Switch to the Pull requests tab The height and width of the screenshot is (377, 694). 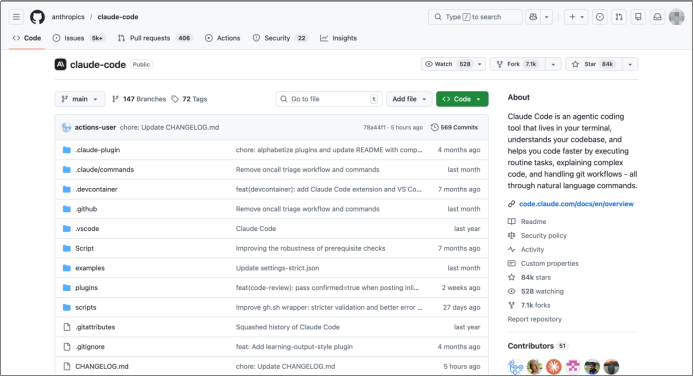pyautogui.click(x=154, y=38)
